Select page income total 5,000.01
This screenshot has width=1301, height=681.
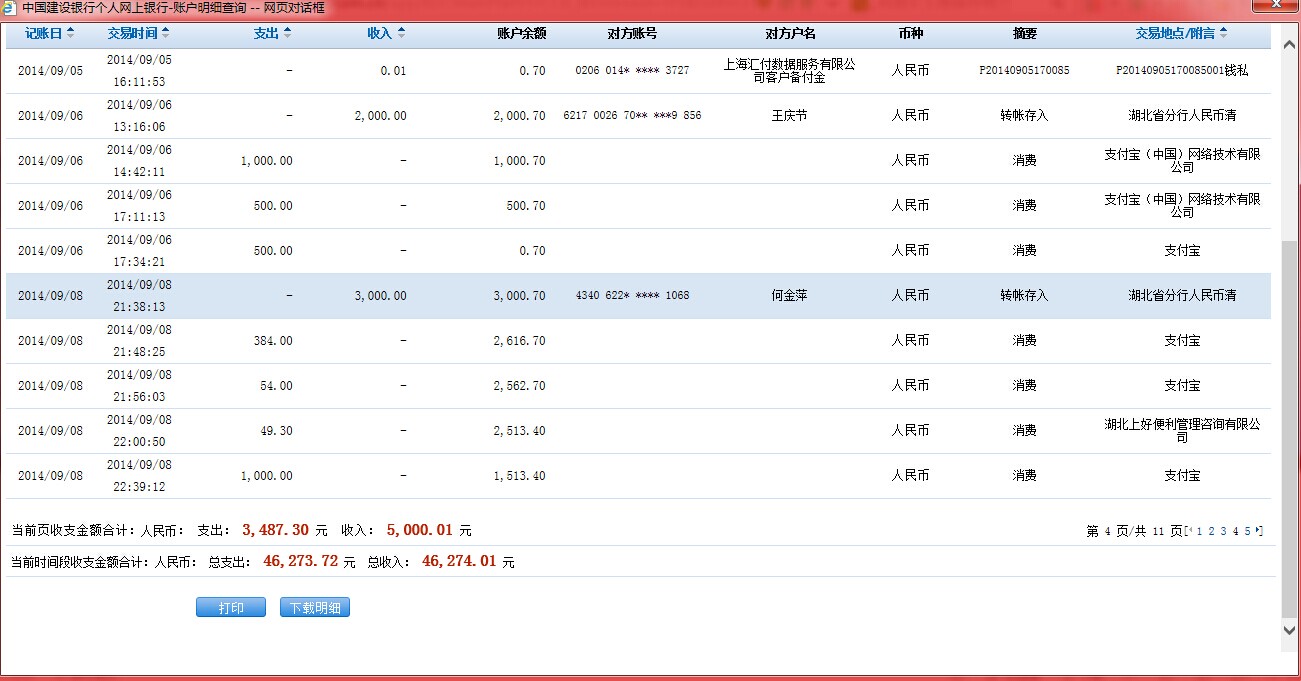coord(419,530)
